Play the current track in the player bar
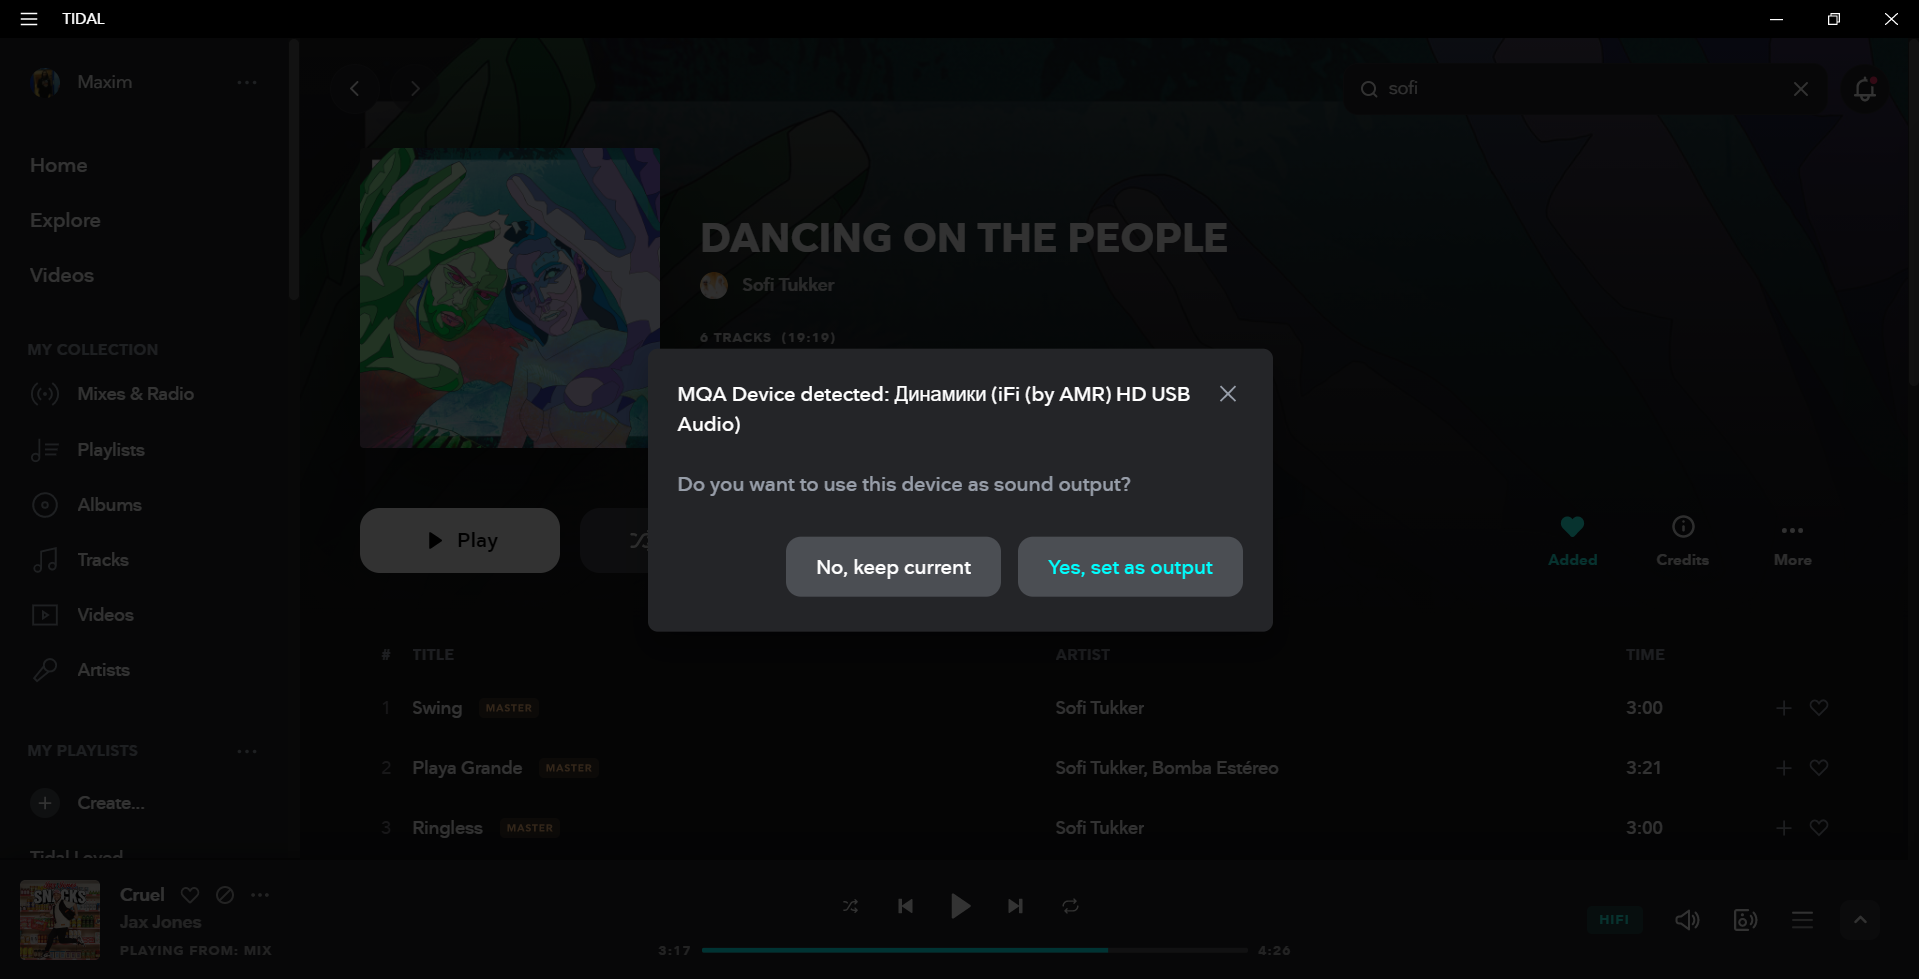Viewport: 1919px width, 979px height. tap(960, 906)
